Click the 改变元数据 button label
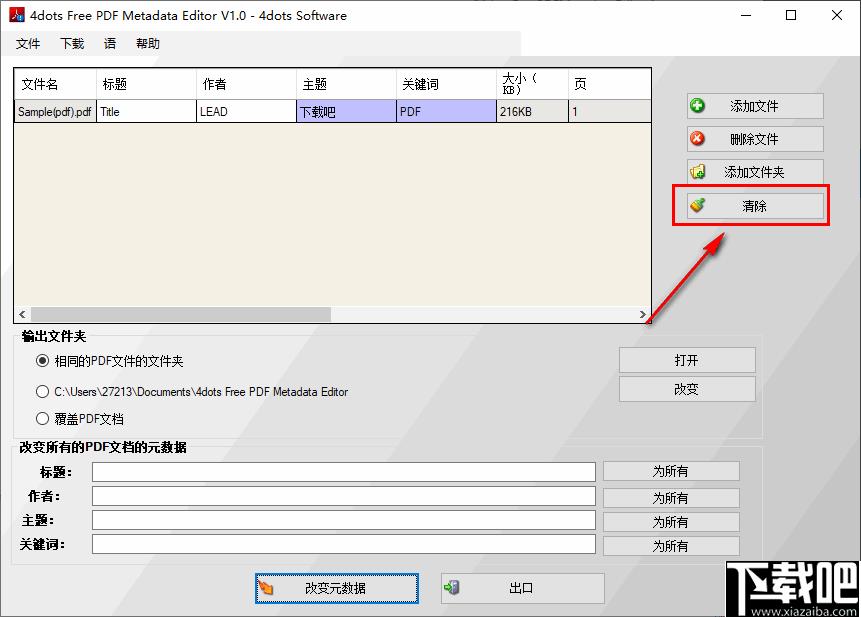The width and height of the screenshot is (861, 617). pyautogui.click(x=335, y=588)
